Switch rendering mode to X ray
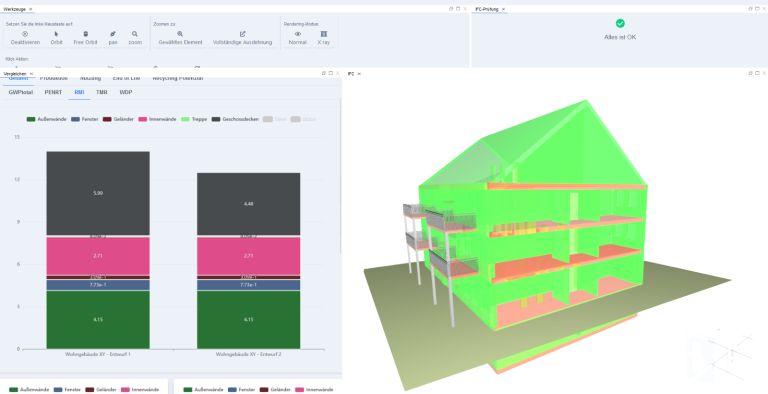Viewport: 768px width, 394px height. pos(323,38)
